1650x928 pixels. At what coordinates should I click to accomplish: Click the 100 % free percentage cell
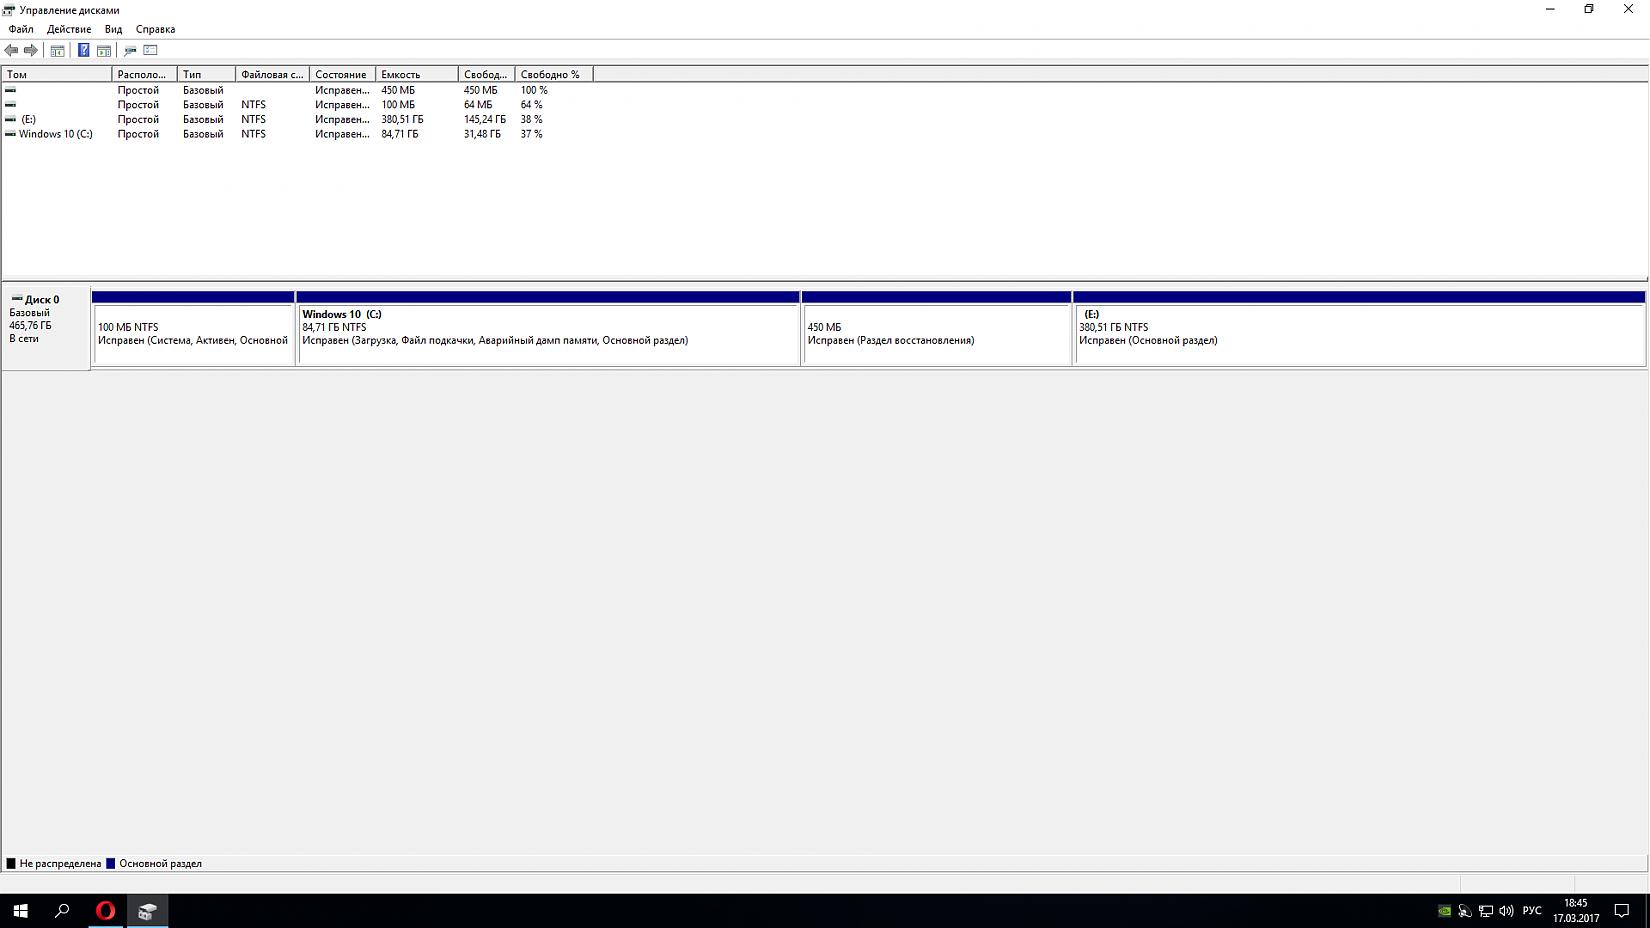[x=534, y=90]
